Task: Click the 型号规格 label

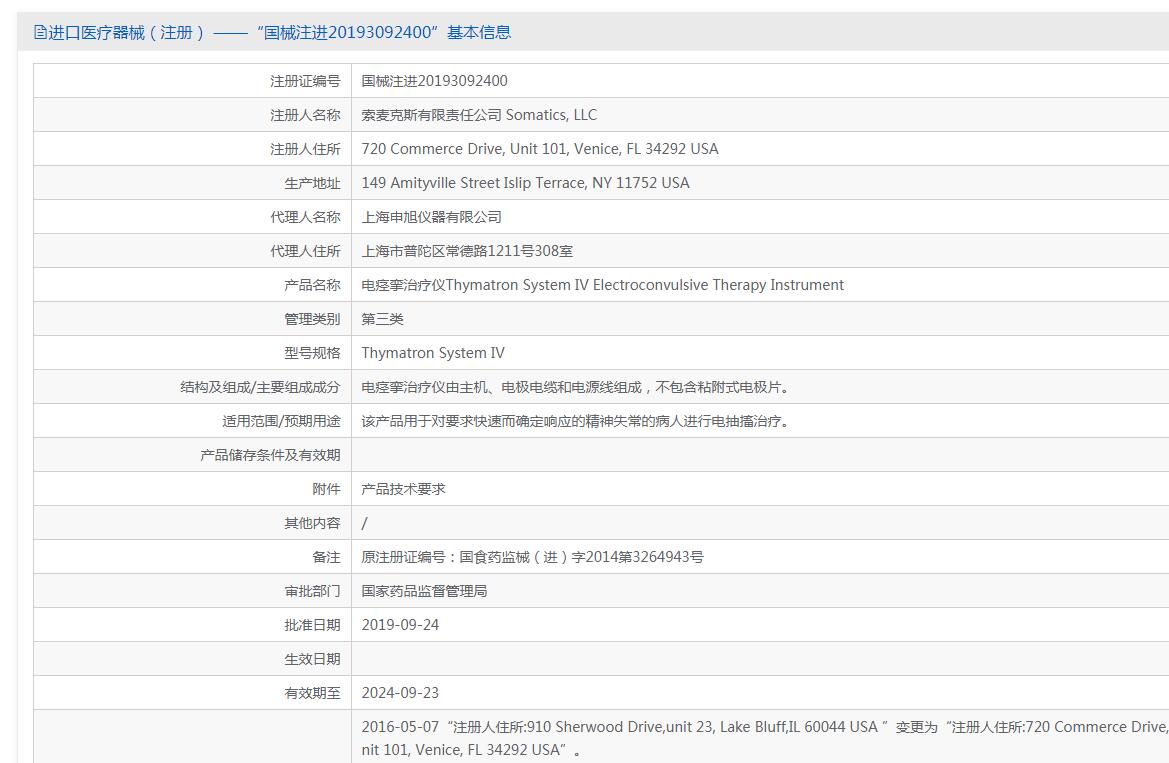Action: tap(312, 354)
